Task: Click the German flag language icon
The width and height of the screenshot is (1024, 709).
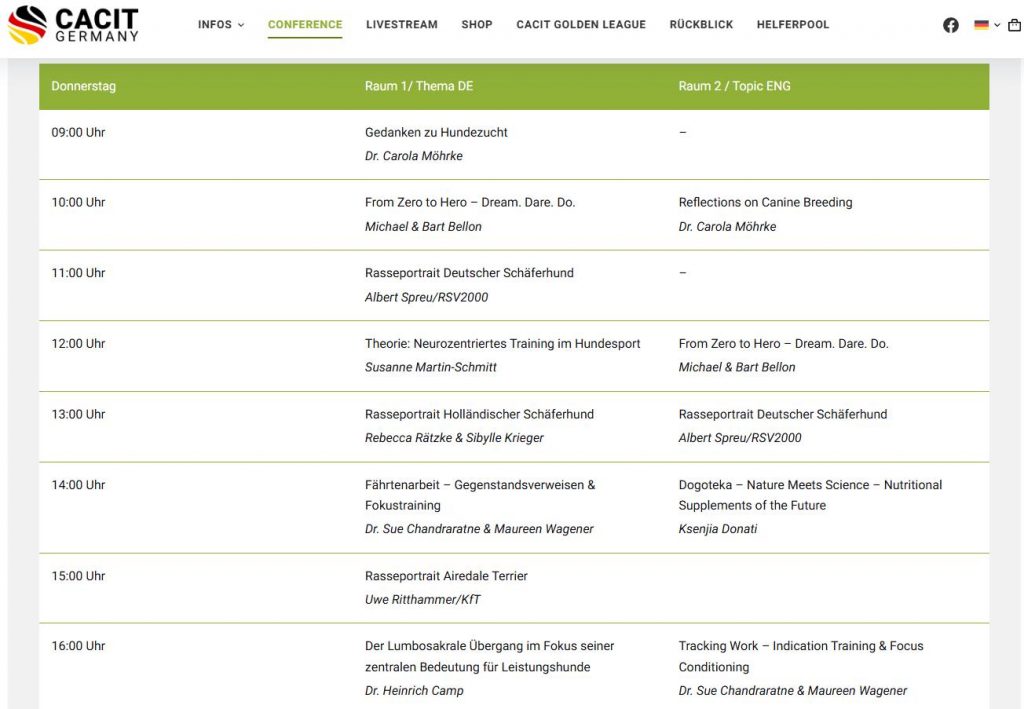Action: (981, 25)
